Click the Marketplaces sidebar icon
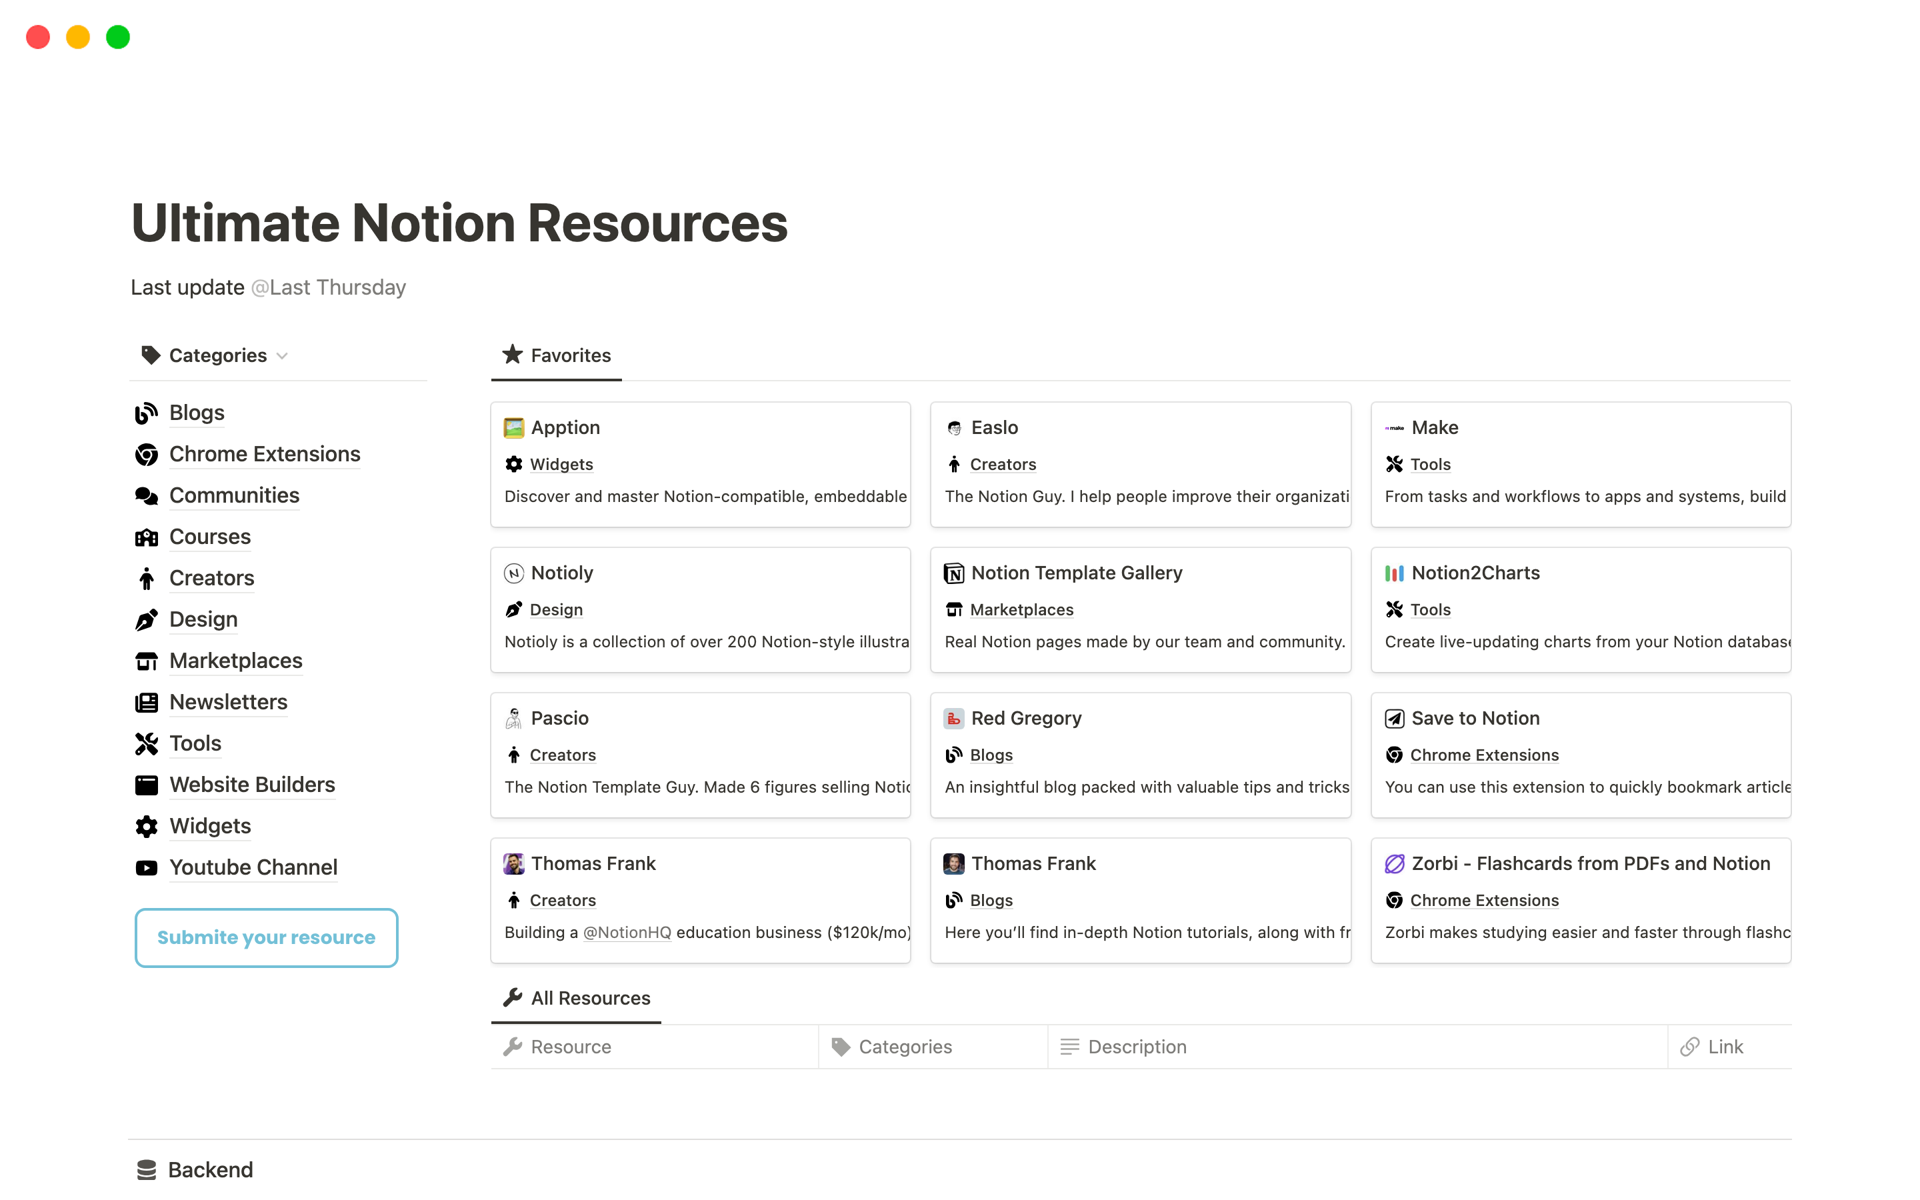Image resolution: width=1920 pixels, height=1200 pixels. tap(147, 659)
